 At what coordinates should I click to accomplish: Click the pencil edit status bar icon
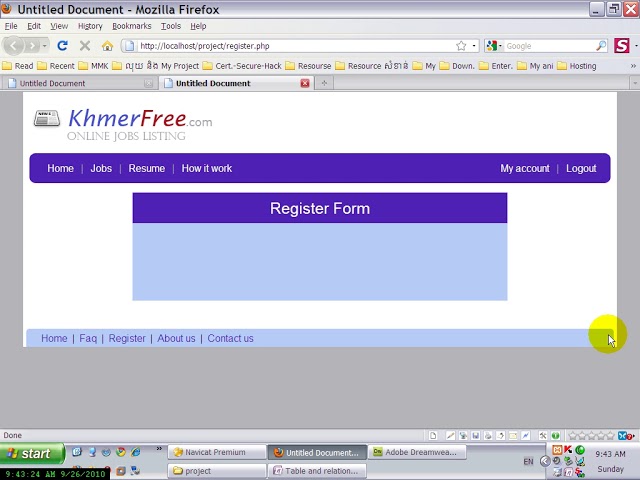[450, 436]
